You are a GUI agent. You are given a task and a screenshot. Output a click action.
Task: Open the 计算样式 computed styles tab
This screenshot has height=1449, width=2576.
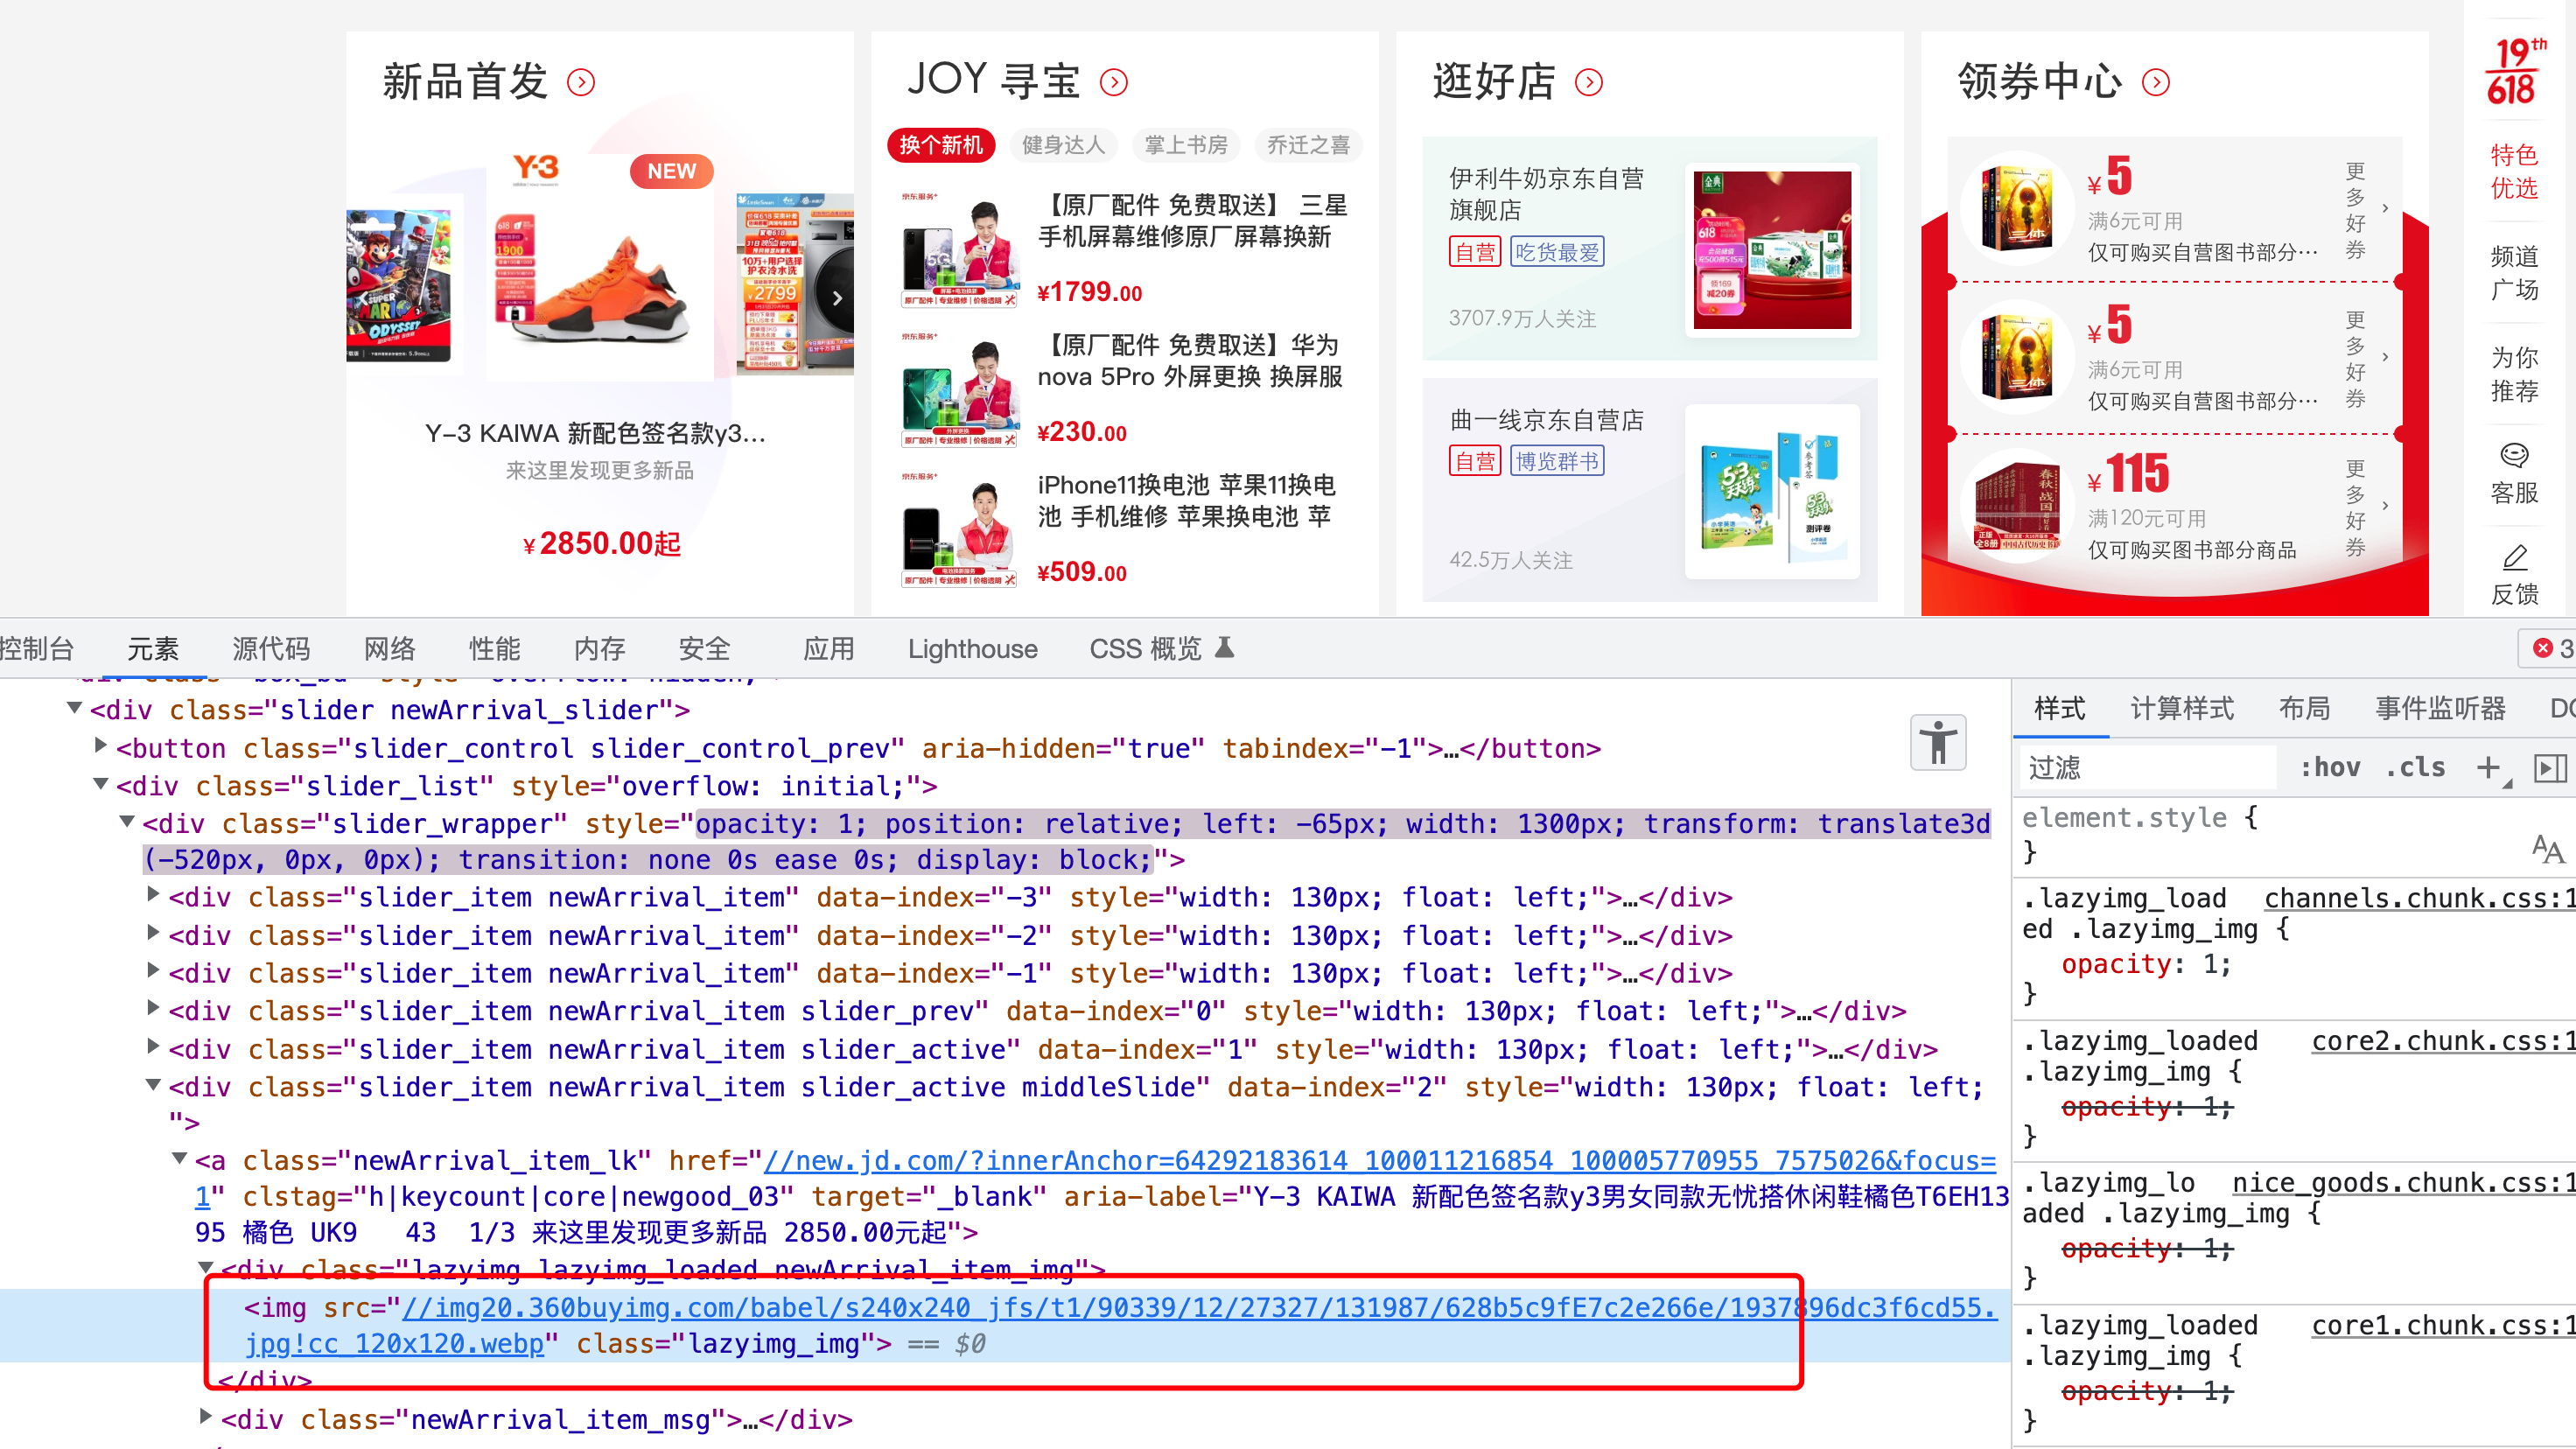point(2182,709)
